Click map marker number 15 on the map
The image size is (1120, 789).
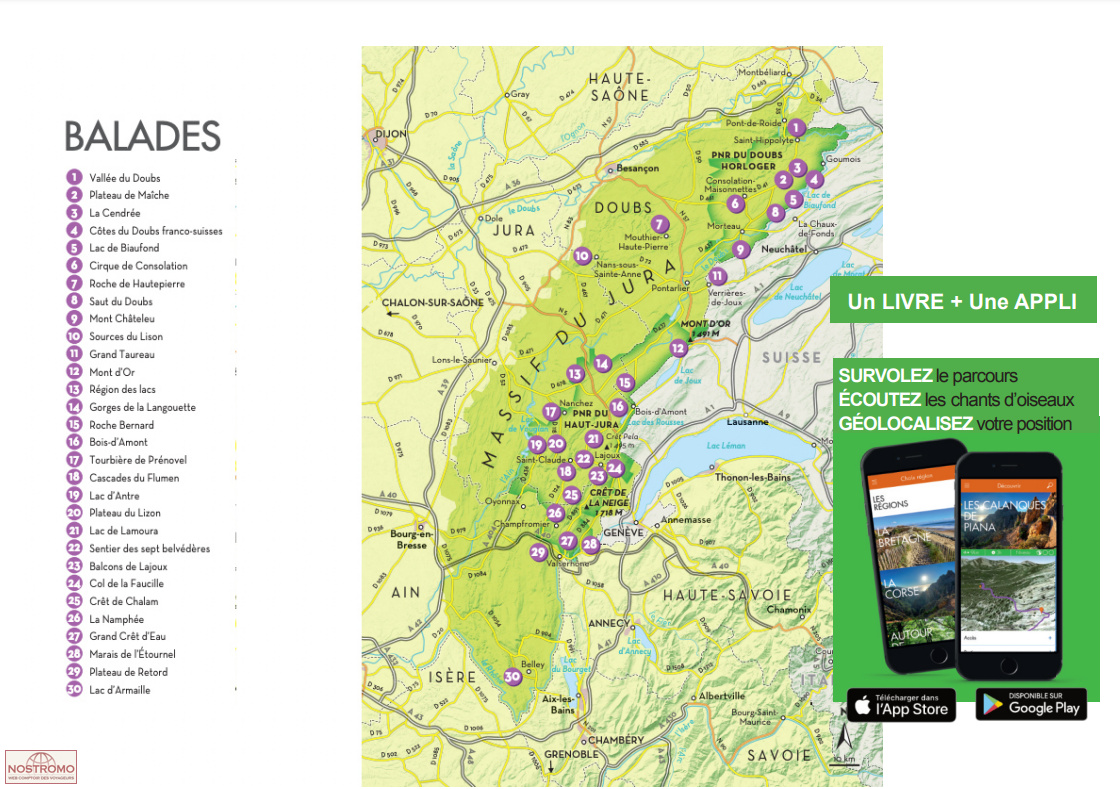pyautogui.click(x=625, y=383)
